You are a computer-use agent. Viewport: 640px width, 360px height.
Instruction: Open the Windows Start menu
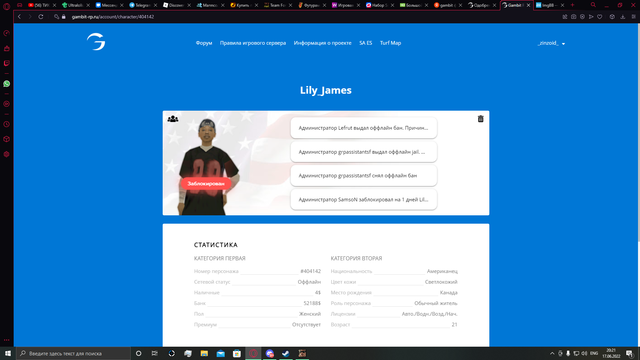8,353
